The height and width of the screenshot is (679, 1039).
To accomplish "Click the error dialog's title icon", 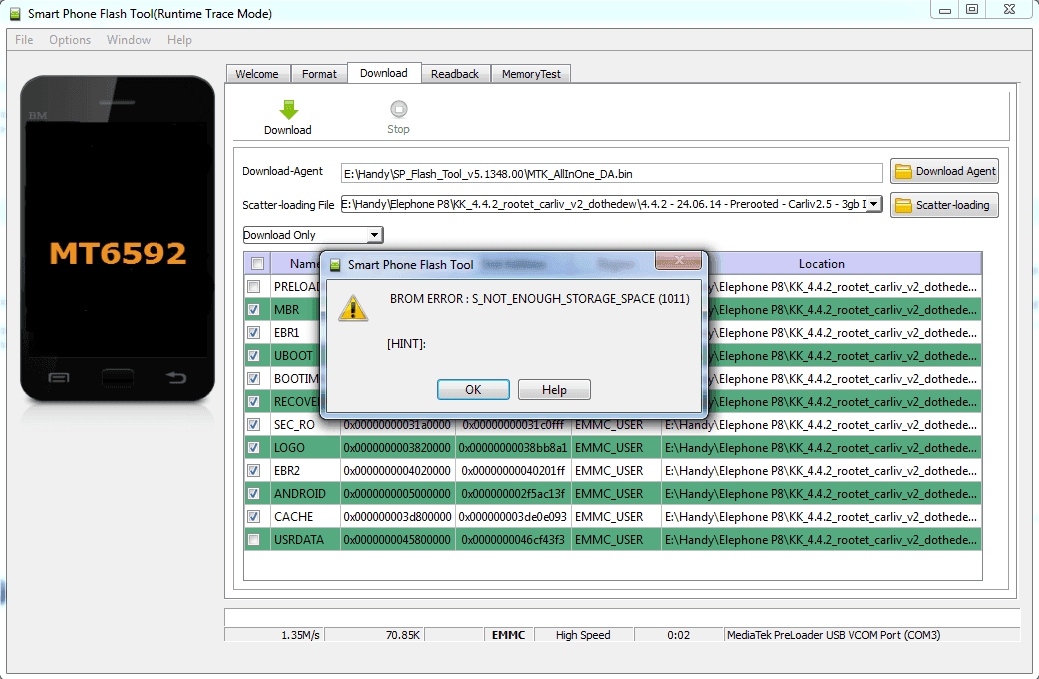I will (335, 265).
